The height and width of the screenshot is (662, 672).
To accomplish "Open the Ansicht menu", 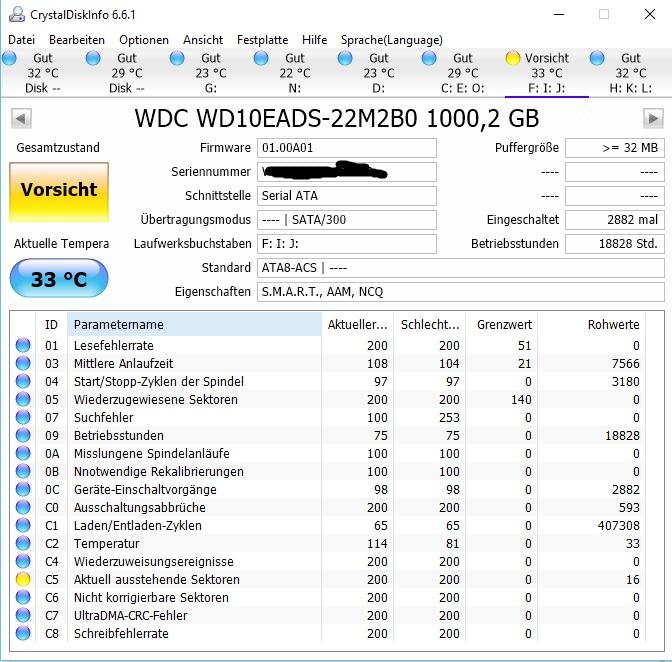I will point(203,40).
